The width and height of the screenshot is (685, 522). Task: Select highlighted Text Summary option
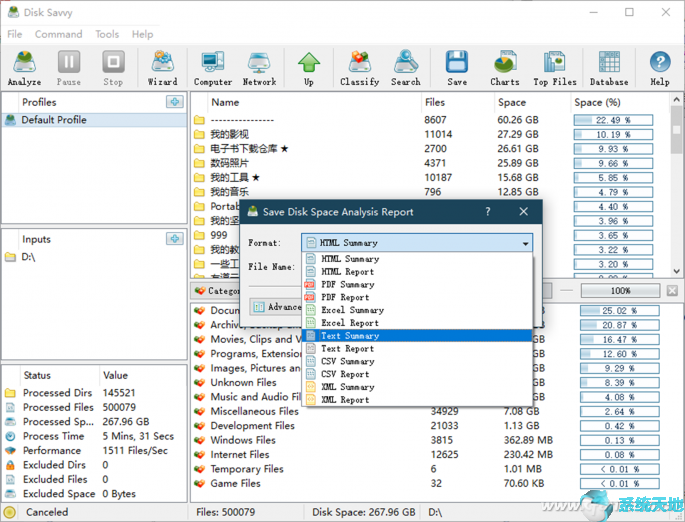419,335
